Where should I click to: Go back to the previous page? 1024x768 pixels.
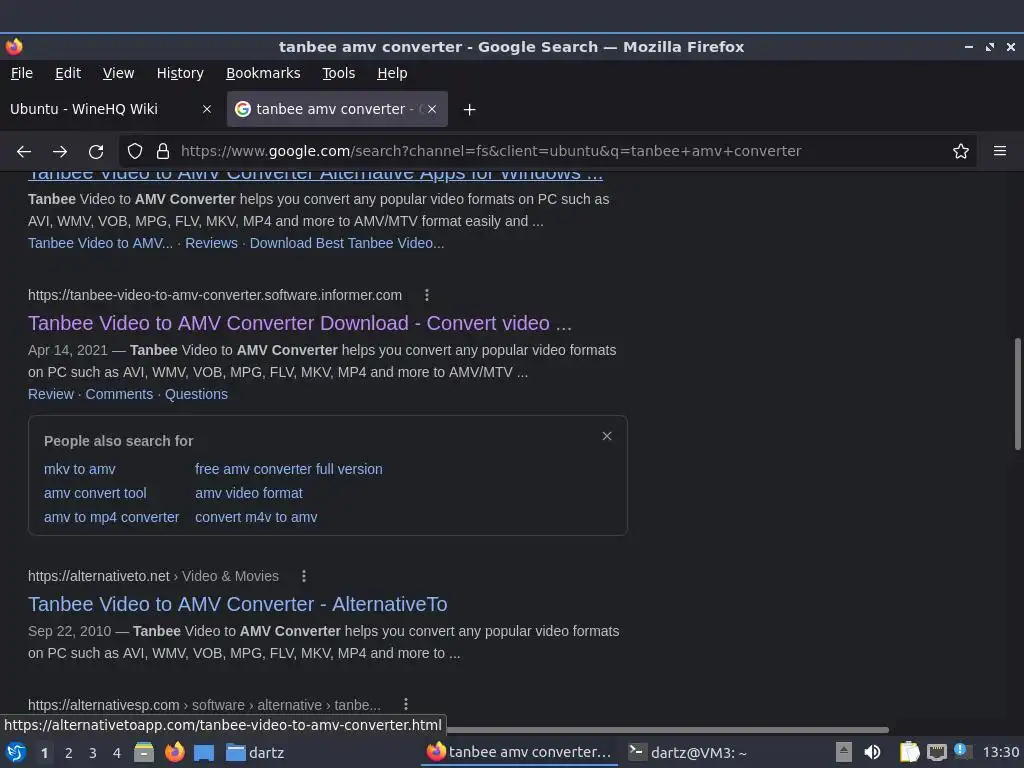[x=24, y=152]
